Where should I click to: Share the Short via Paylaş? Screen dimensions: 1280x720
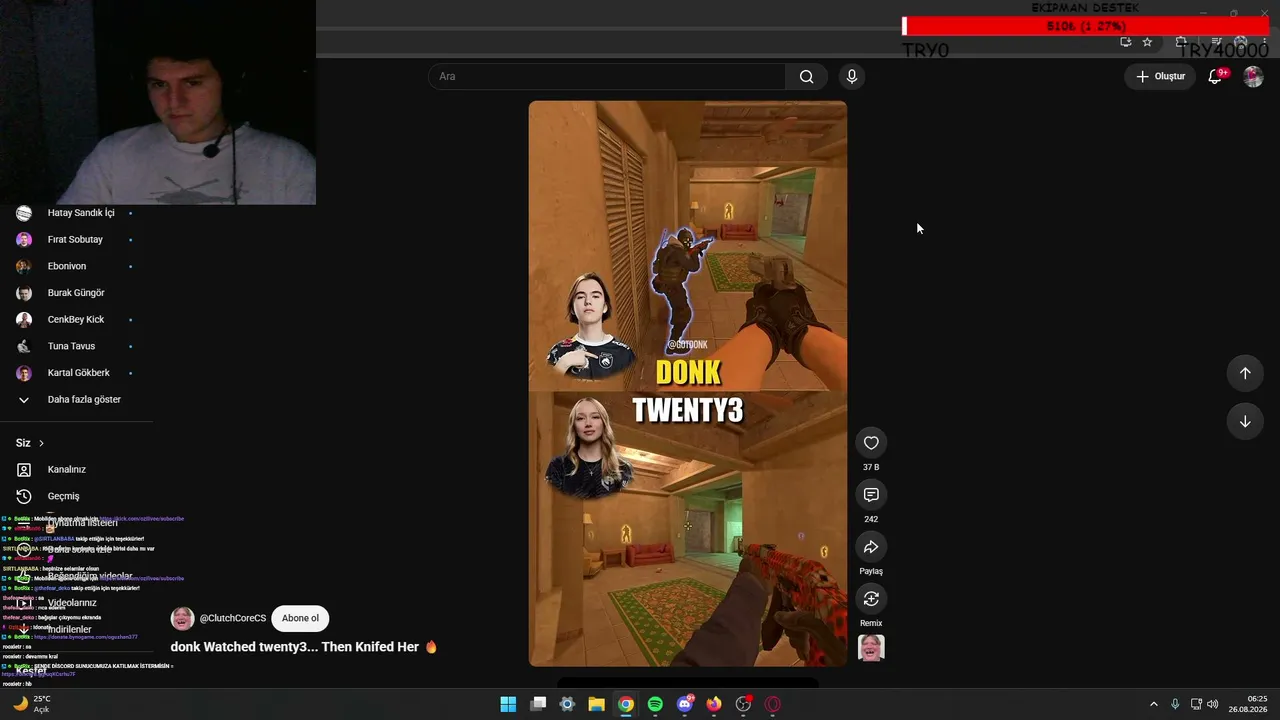(x=871, y=547)
